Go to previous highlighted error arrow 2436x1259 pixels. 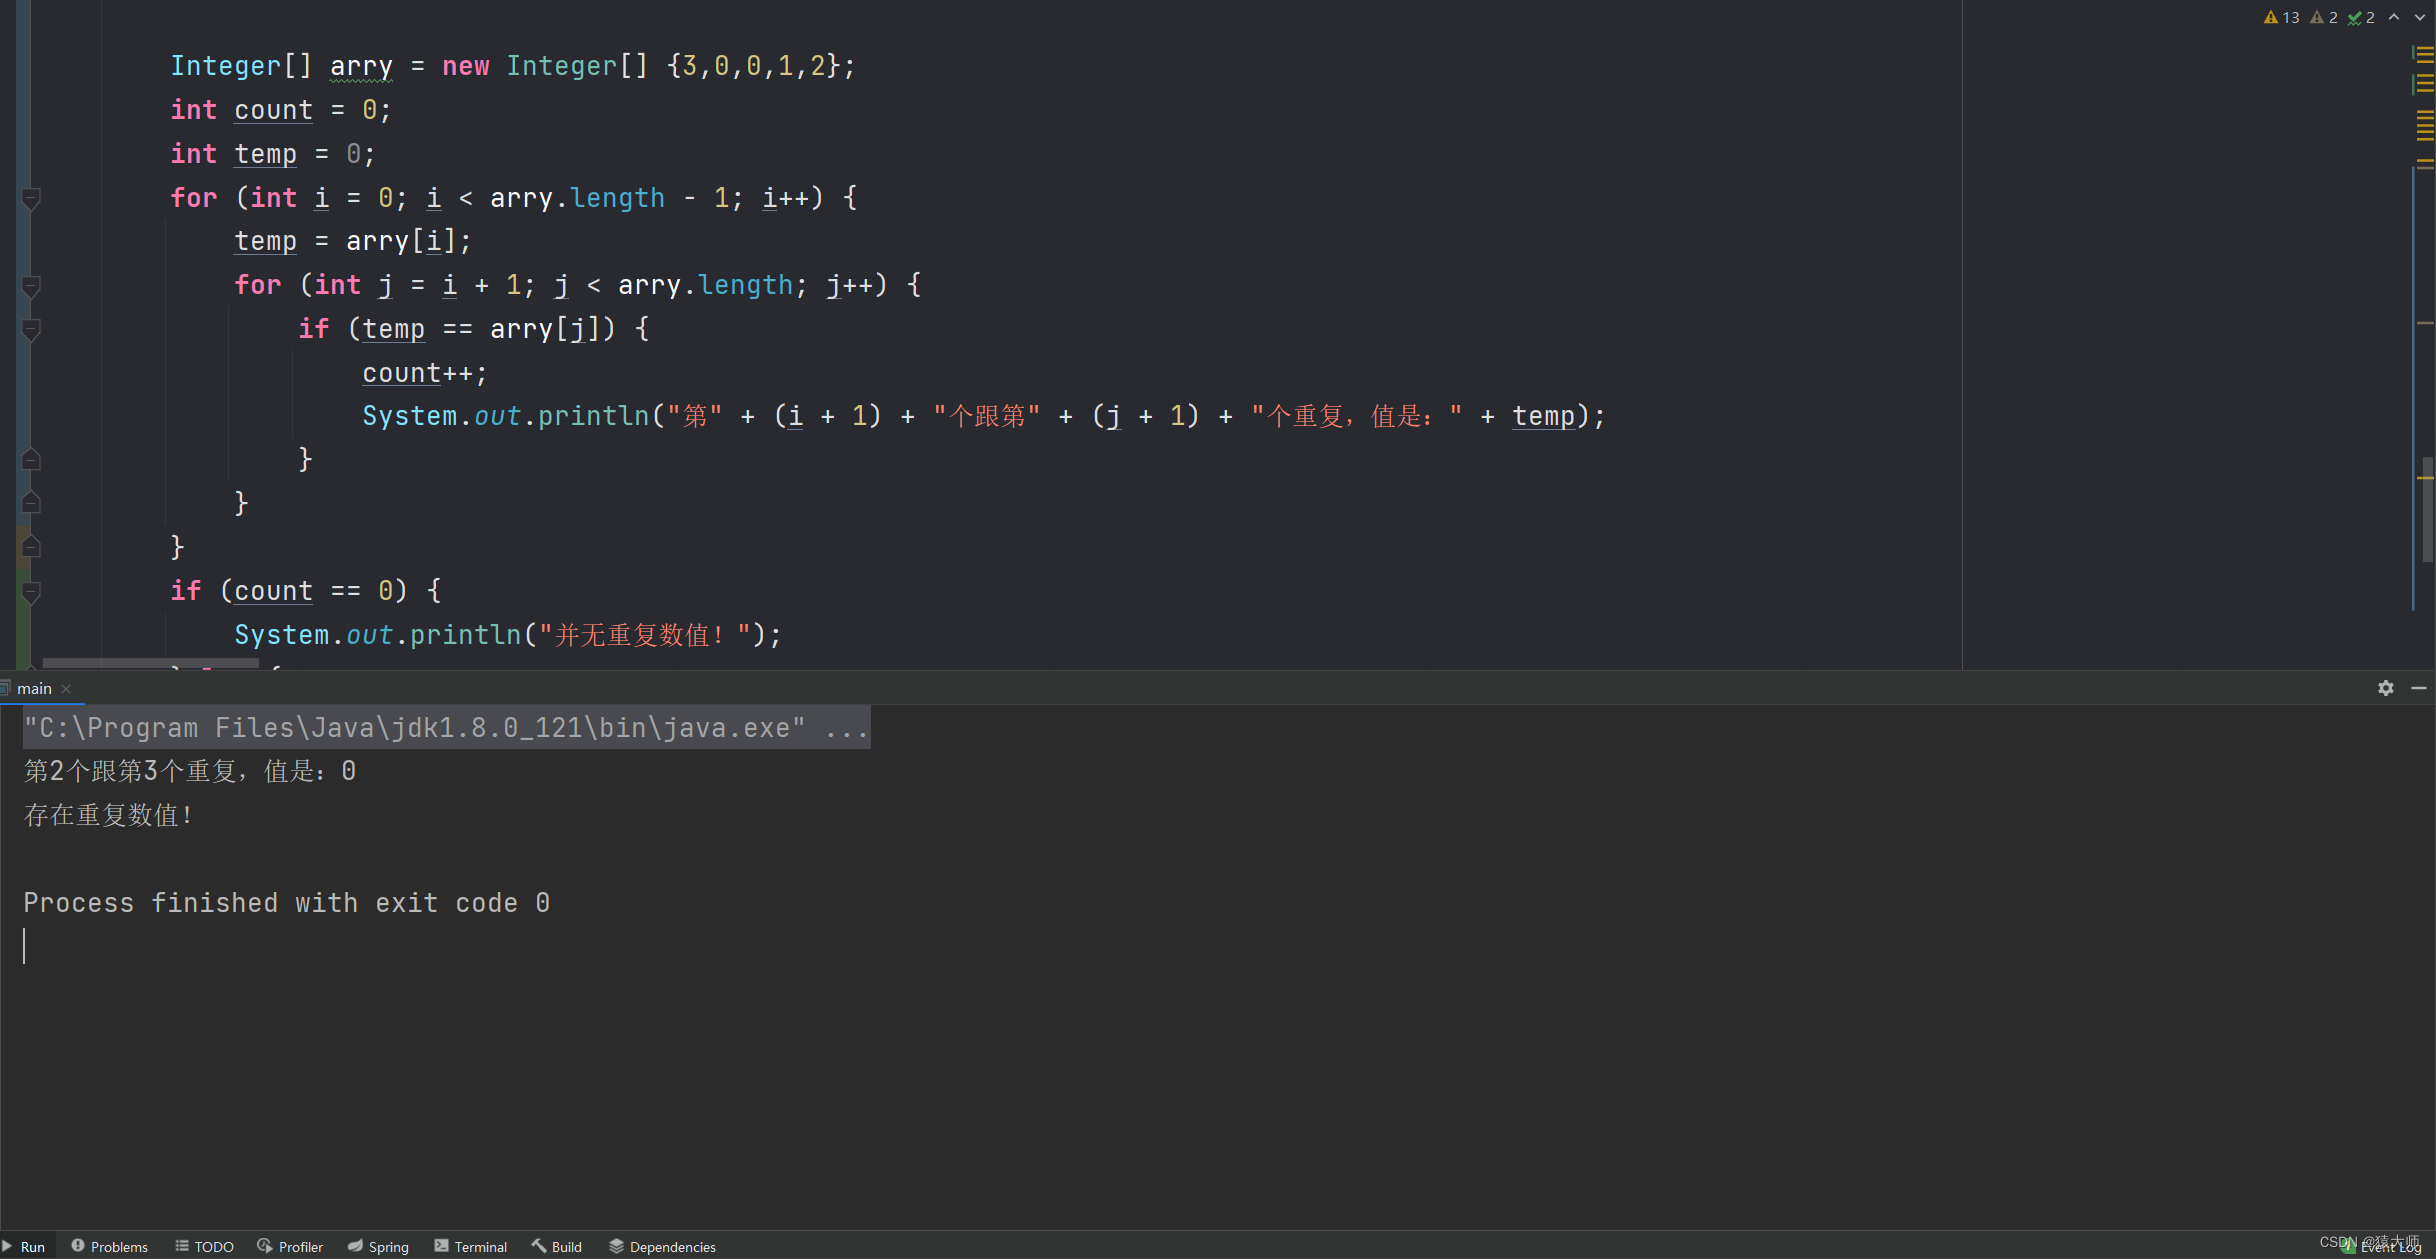(2394, 17)
